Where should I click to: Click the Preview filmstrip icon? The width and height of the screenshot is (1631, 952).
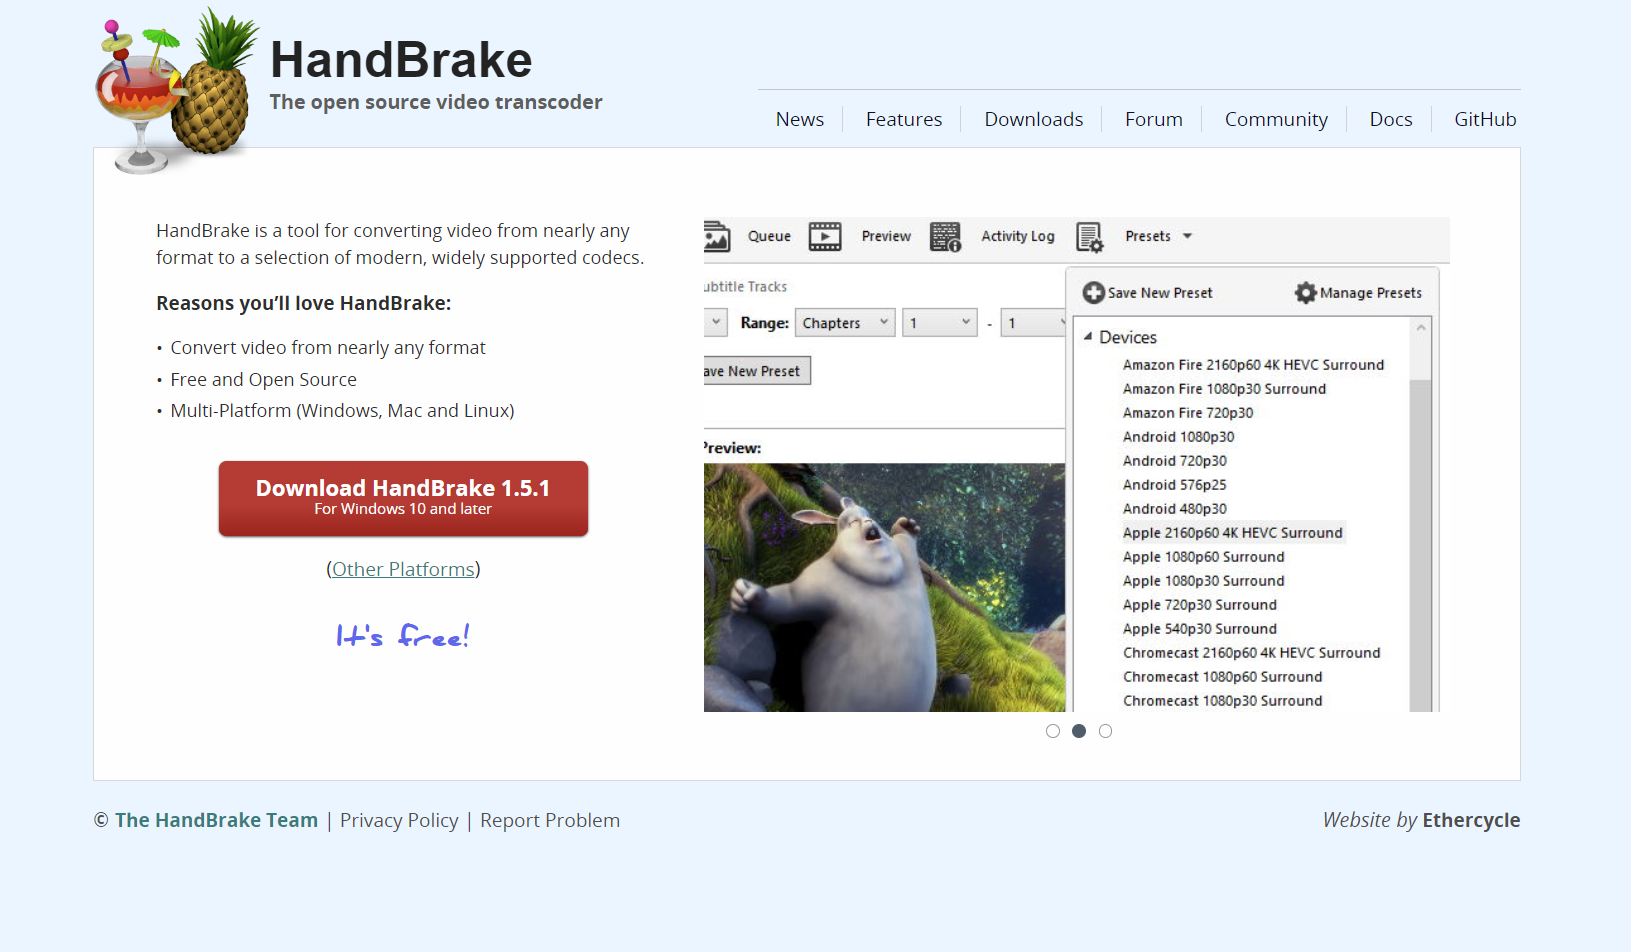click(825, 237)
